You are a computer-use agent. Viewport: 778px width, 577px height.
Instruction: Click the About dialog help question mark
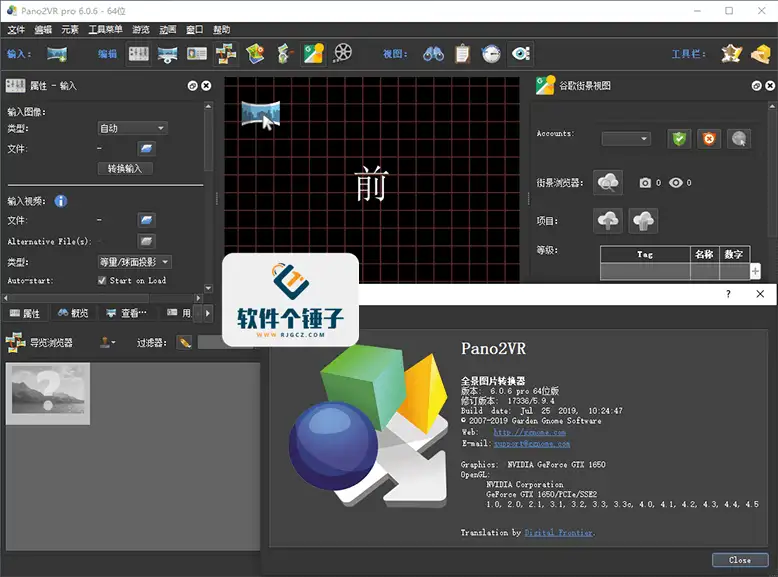(x=728, y=294)
